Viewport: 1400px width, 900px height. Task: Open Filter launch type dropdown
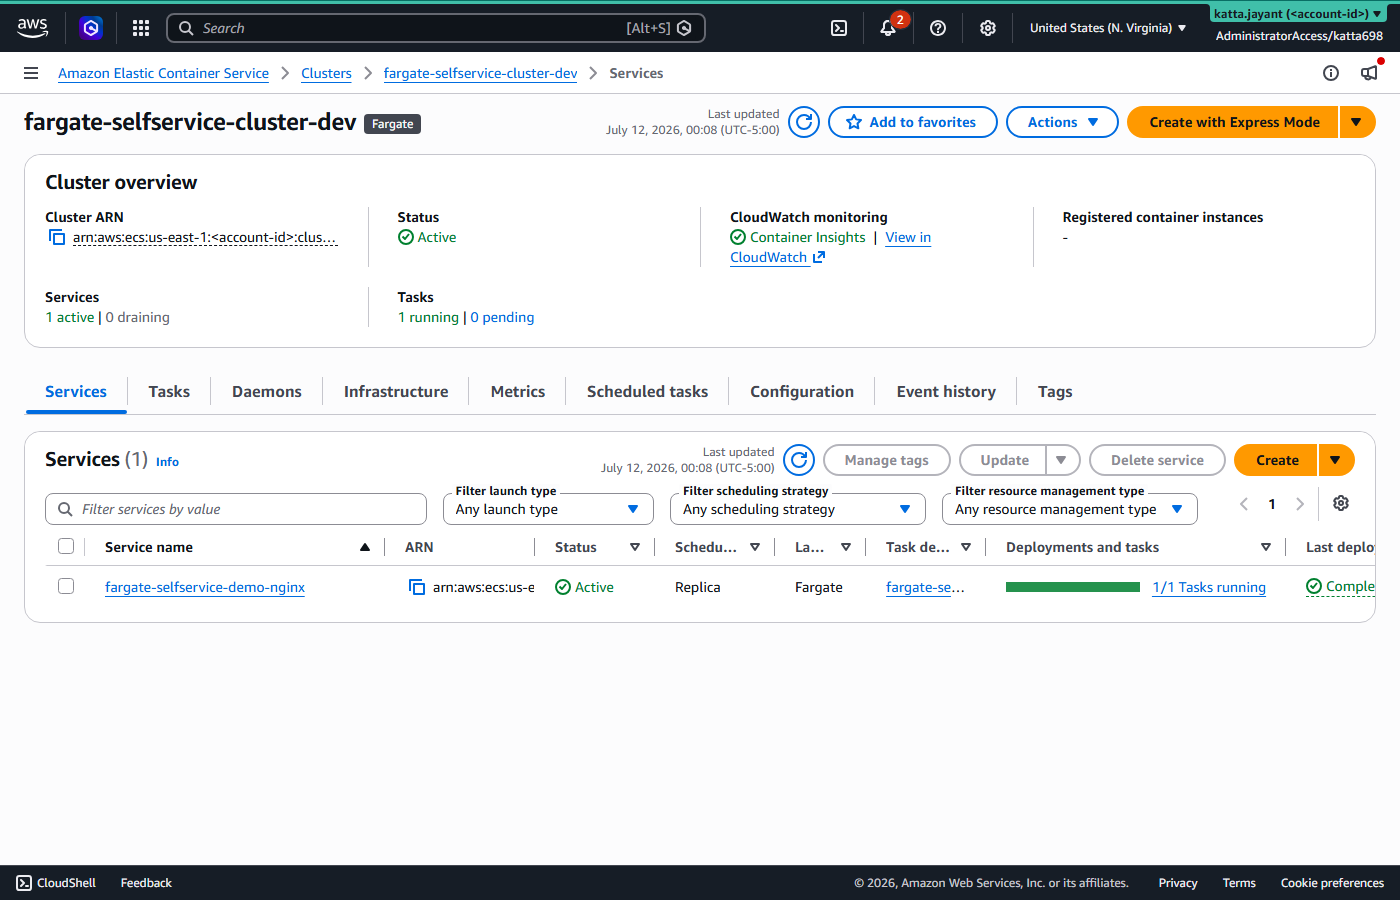(x=548, y=509)
